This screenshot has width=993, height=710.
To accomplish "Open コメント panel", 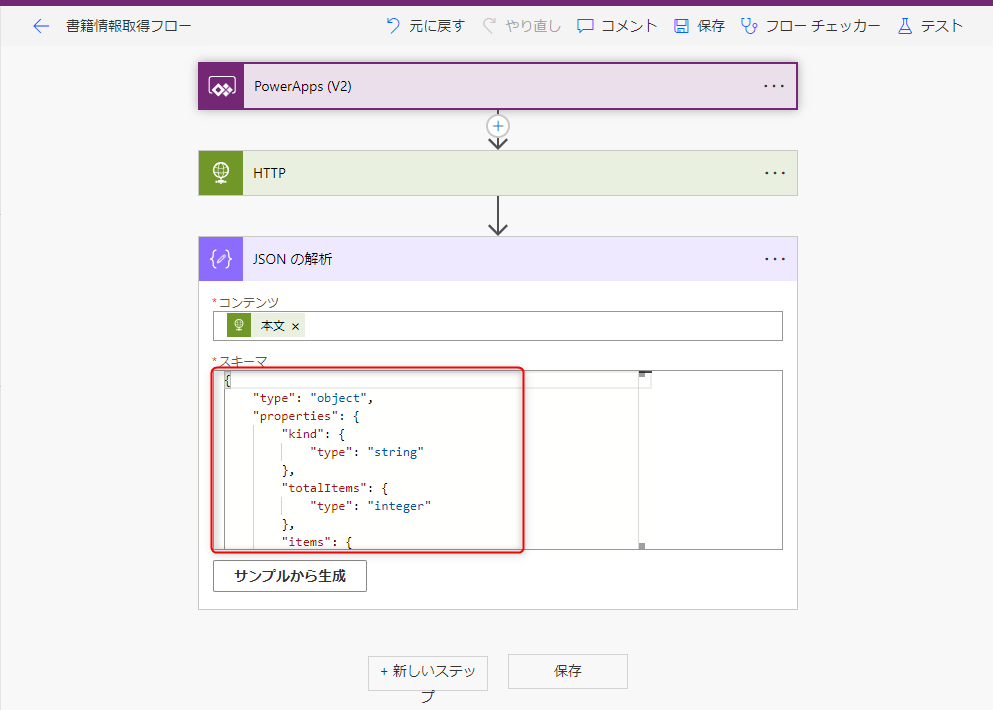I will click(x=617, y=26).
